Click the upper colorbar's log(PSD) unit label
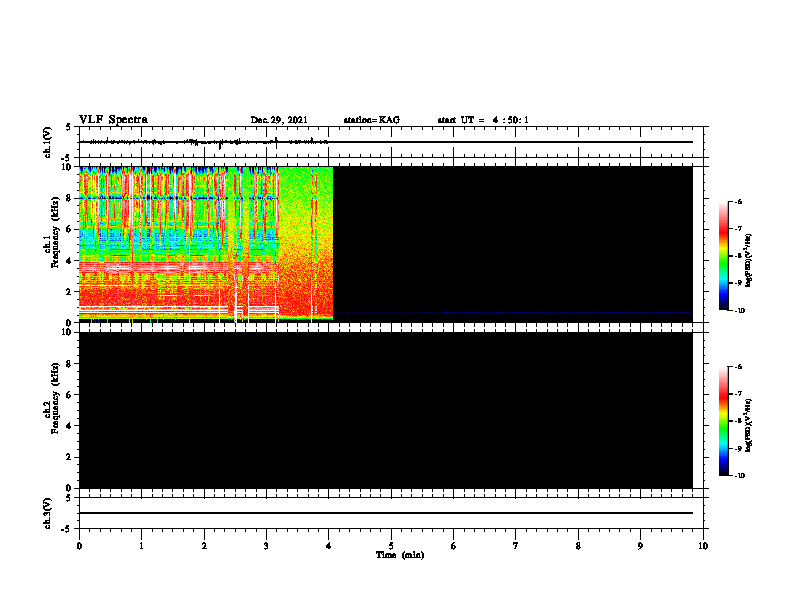Image resolution: width=792 pixels, height=612 pixels. (749, 261)
